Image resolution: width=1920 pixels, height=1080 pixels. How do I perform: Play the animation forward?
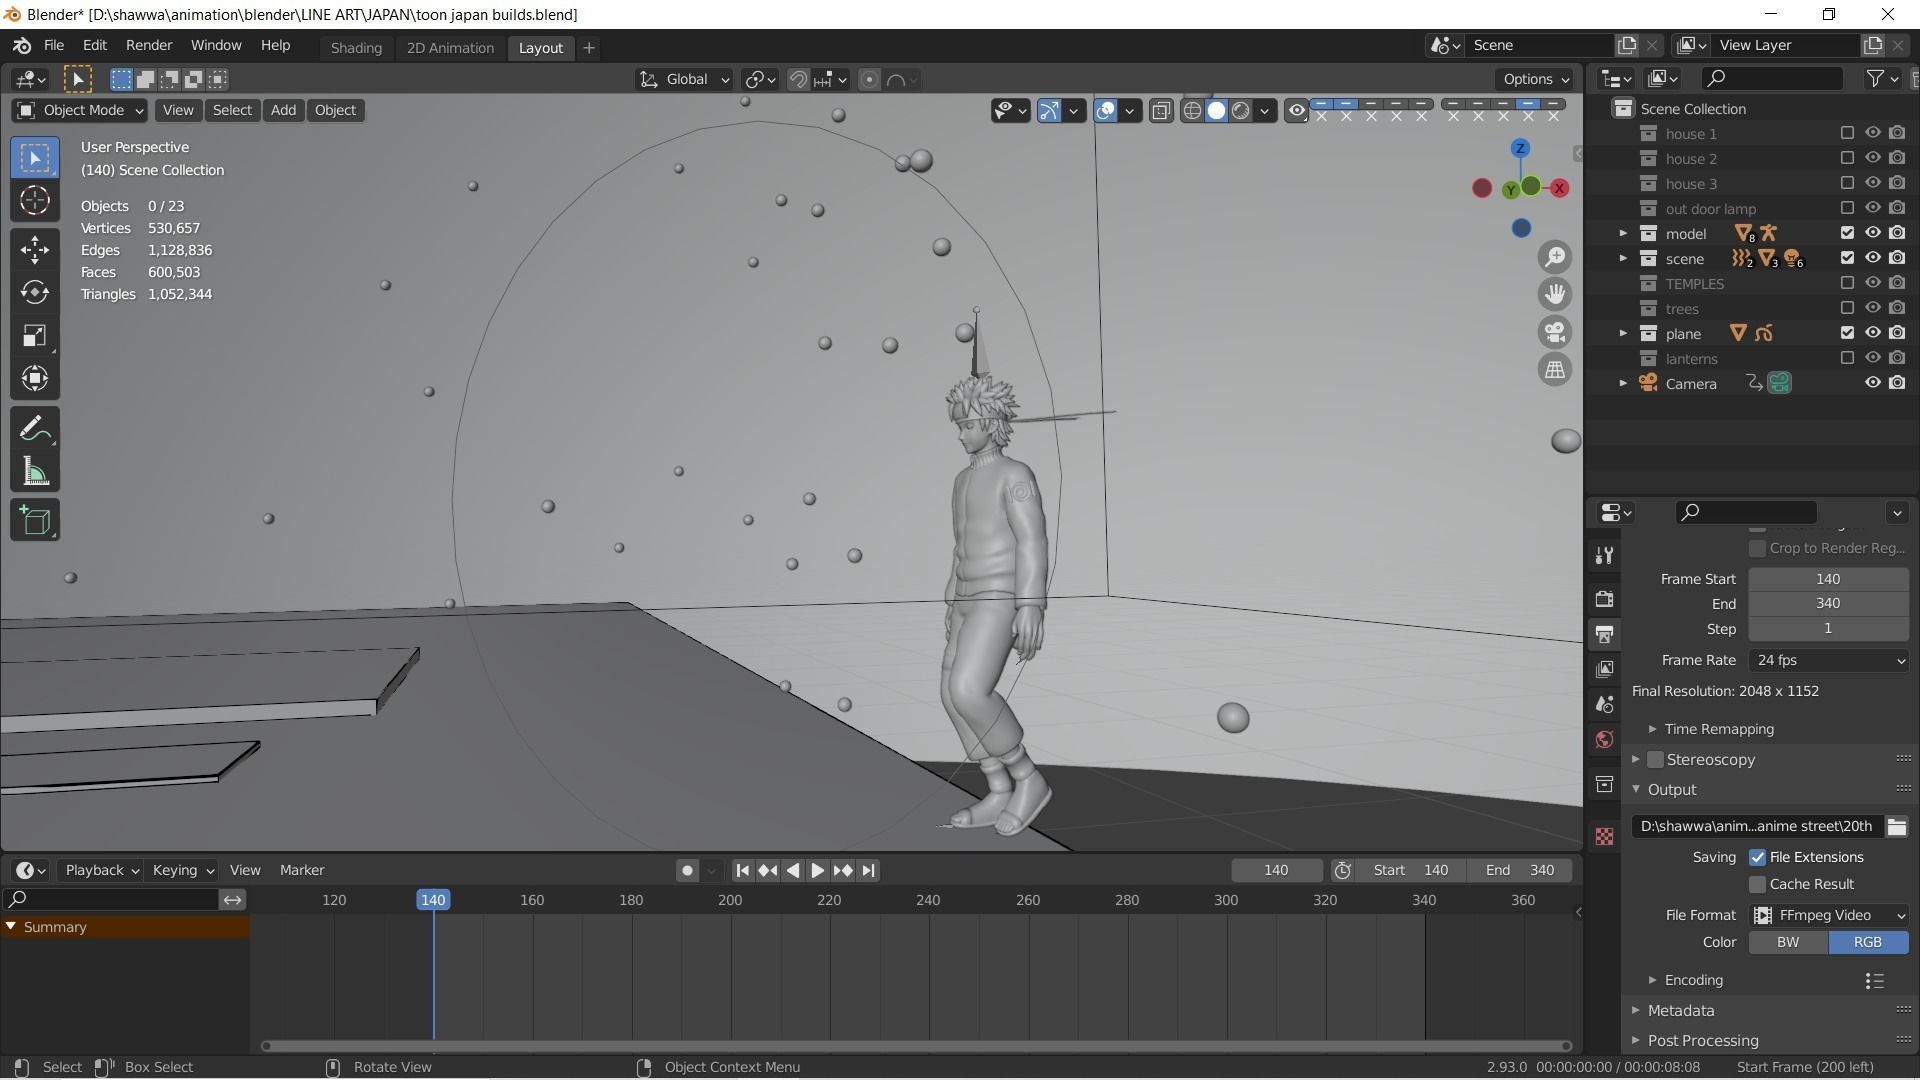tap(817, 870)
